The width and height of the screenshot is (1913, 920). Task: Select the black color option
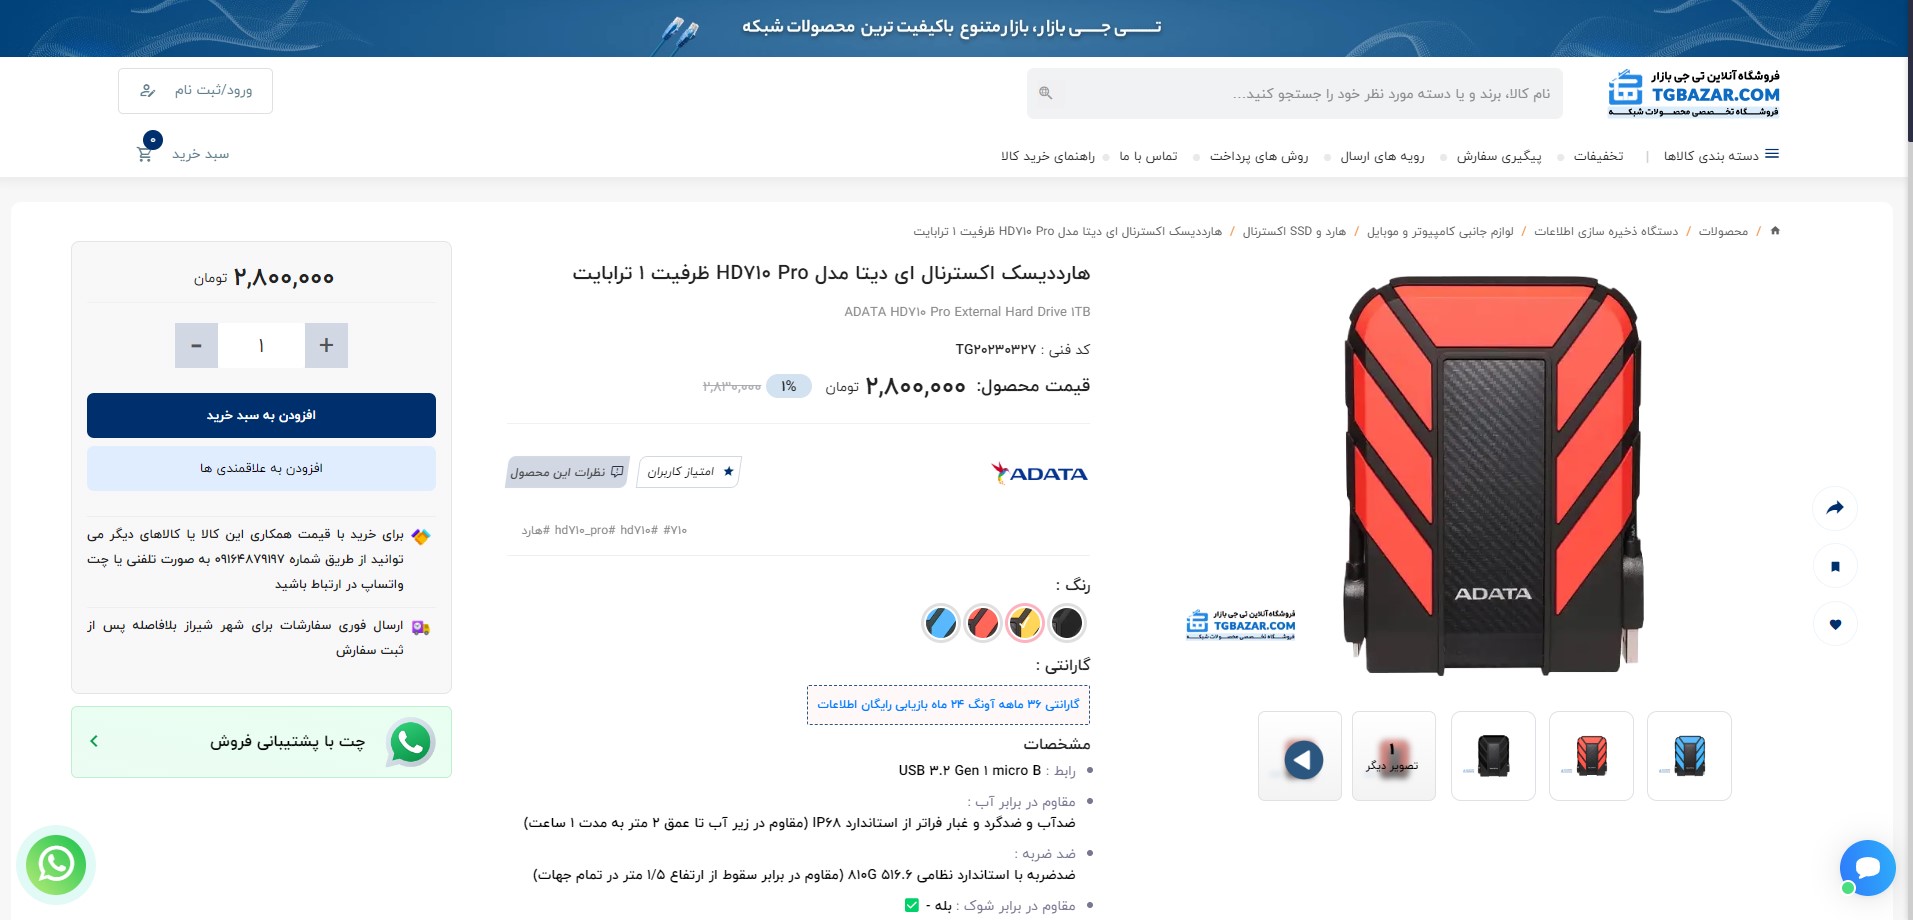click(x=1067, y=623)
